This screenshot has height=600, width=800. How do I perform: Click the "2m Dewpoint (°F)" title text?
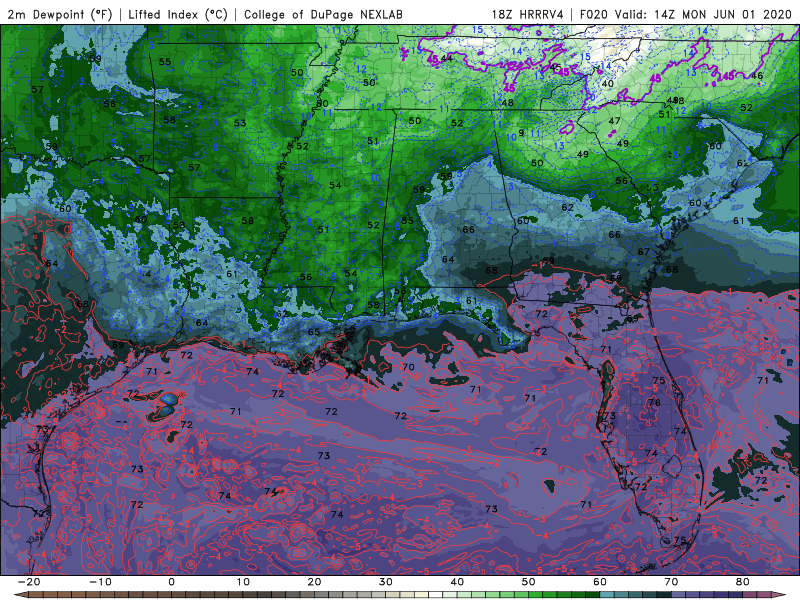60,14
